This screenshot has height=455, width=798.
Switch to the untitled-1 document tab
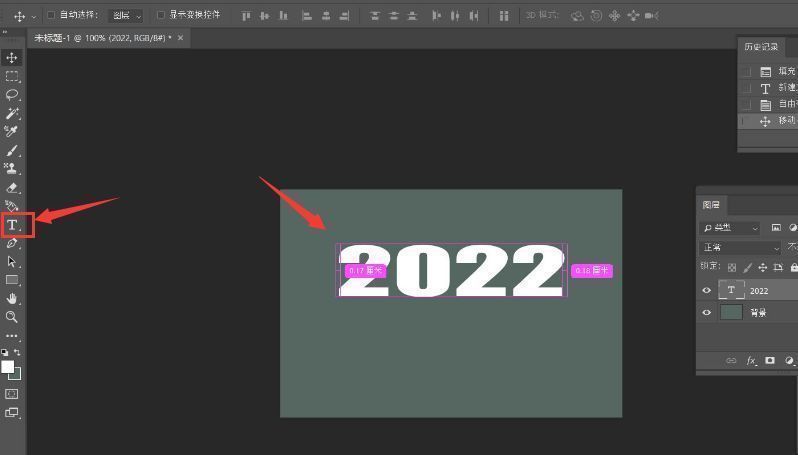pos(100,38)
